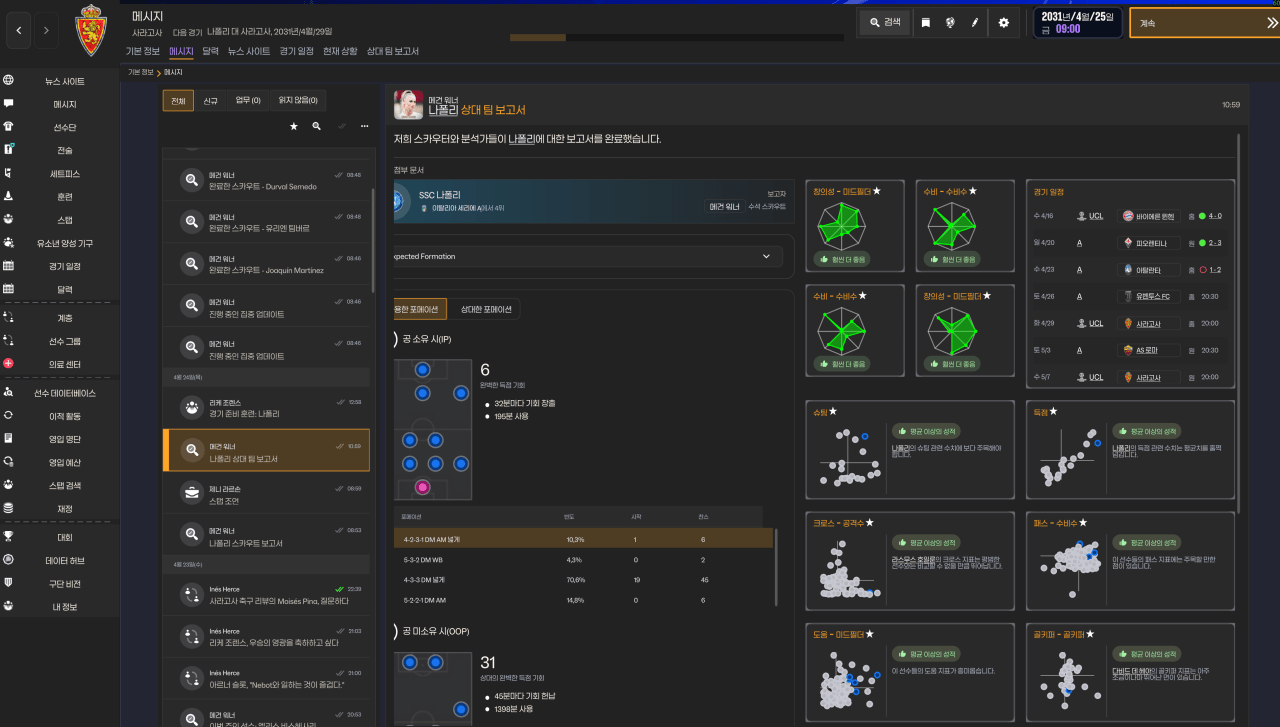
Task: Switch to the 상대한 포메이션 toggle
Action: point(486,310)
